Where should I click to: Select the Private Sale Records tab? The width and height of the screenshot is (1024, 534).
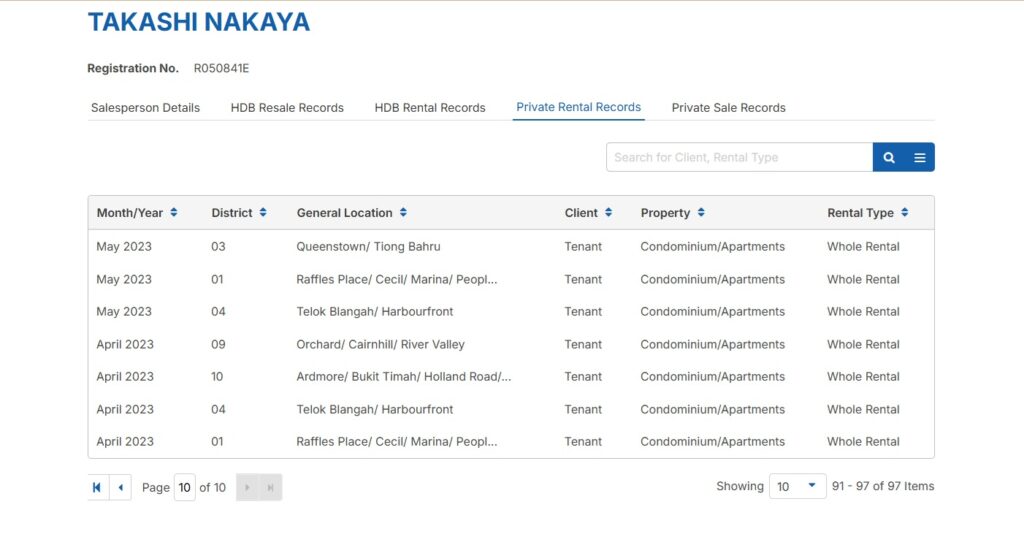point(728,108)
